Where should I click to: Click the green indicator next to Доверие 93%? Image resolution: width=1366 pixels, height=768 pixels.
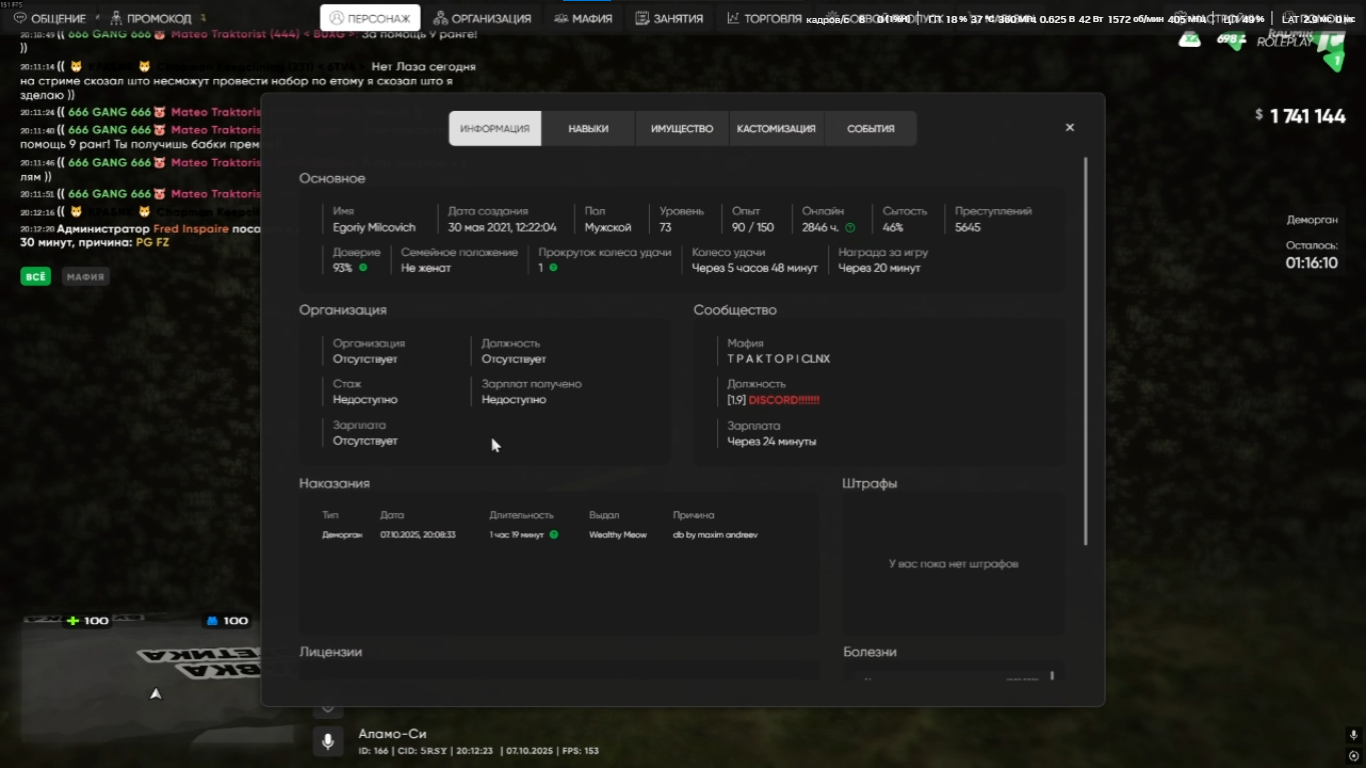coord(363,268)
